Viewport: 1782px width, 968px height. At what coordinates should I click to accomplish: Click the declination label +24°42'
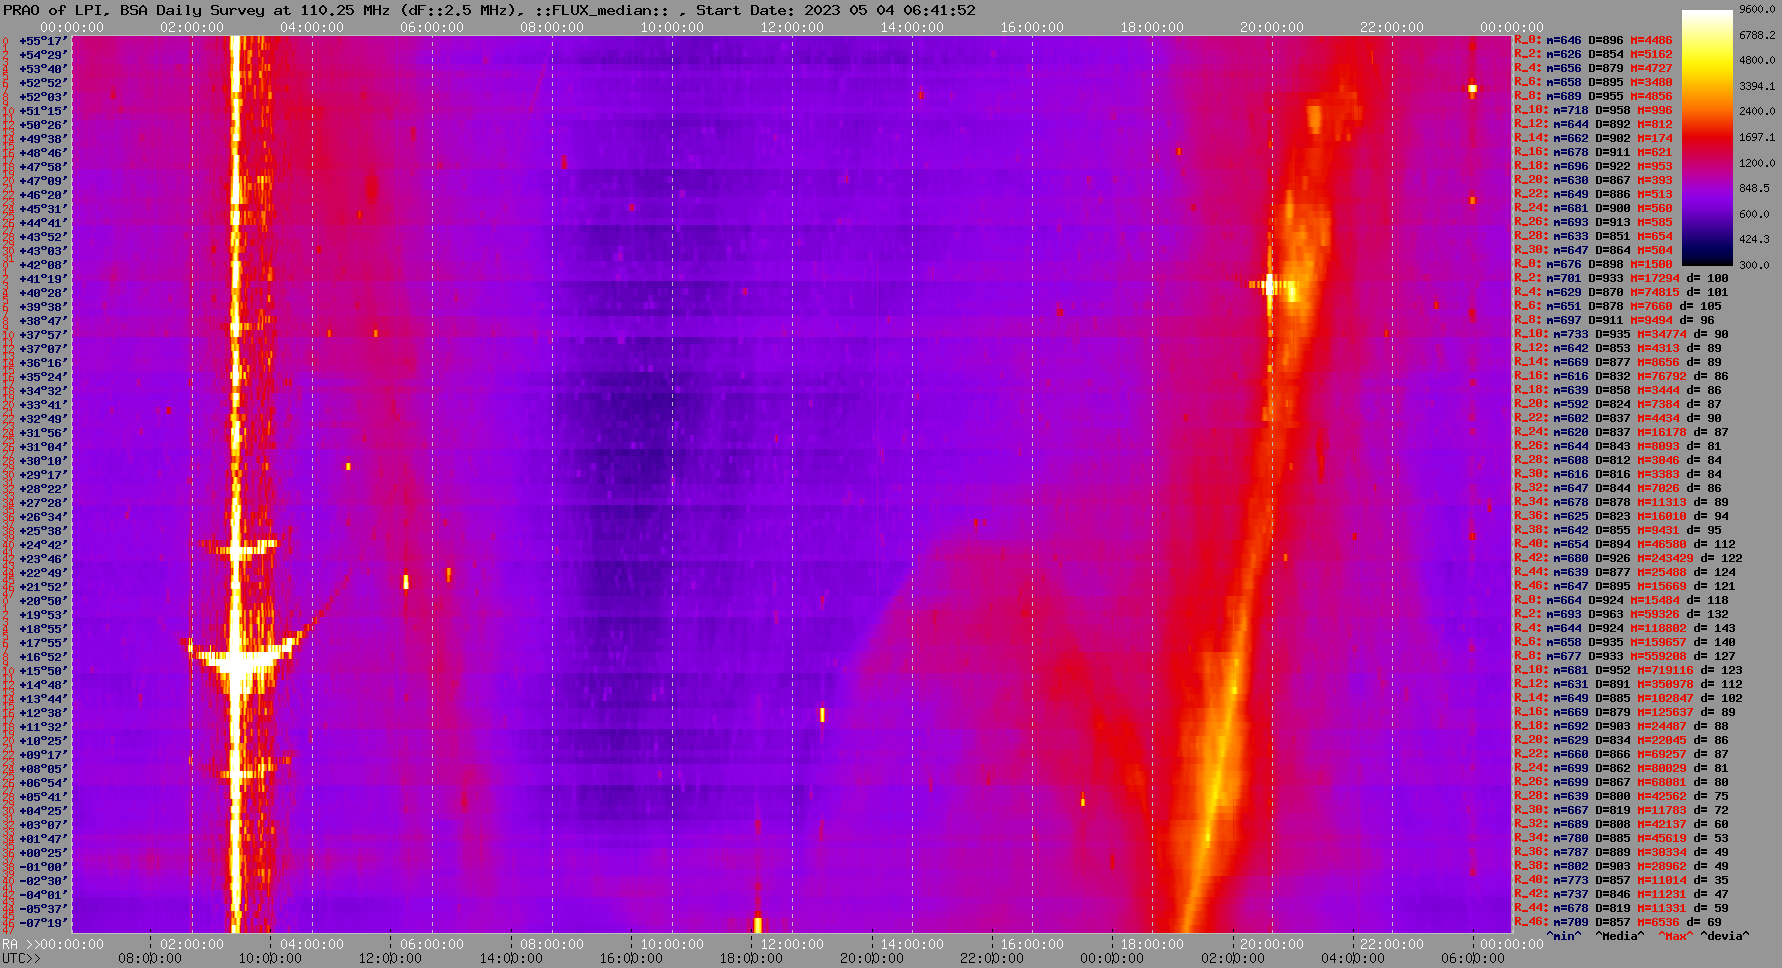pos(43,545)
